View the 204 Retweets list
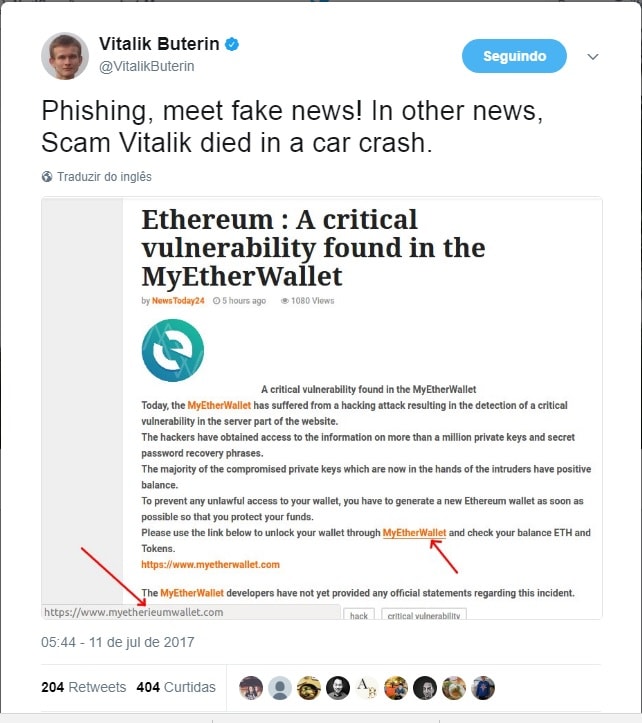The width and height of the screenshot is (642, 723). click(84, 687)
